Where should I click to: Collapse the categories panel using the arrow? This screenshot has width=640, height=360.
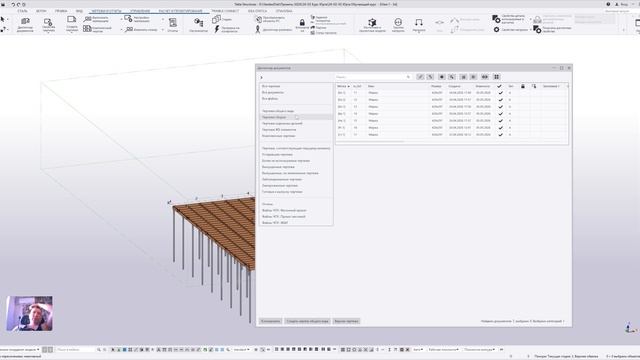point(261,77)
